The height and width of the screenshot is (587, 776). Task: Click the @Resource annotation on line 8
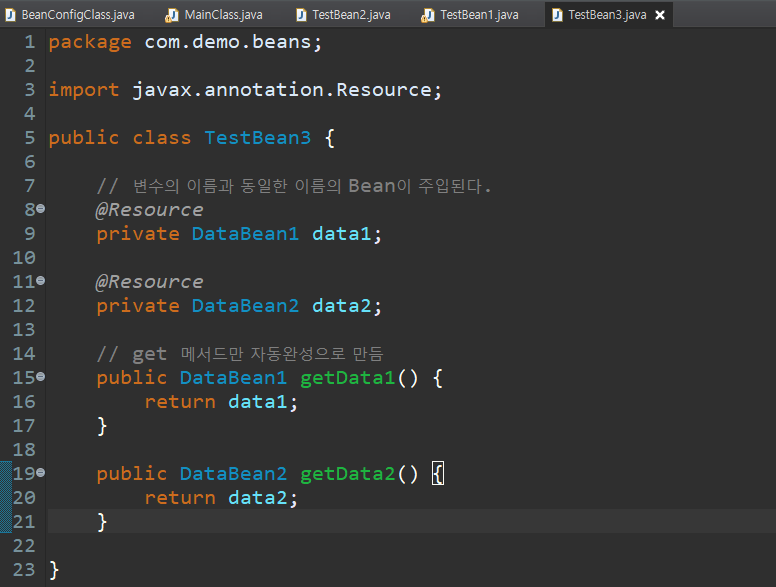pyautogui.click(x=149, y=210)
